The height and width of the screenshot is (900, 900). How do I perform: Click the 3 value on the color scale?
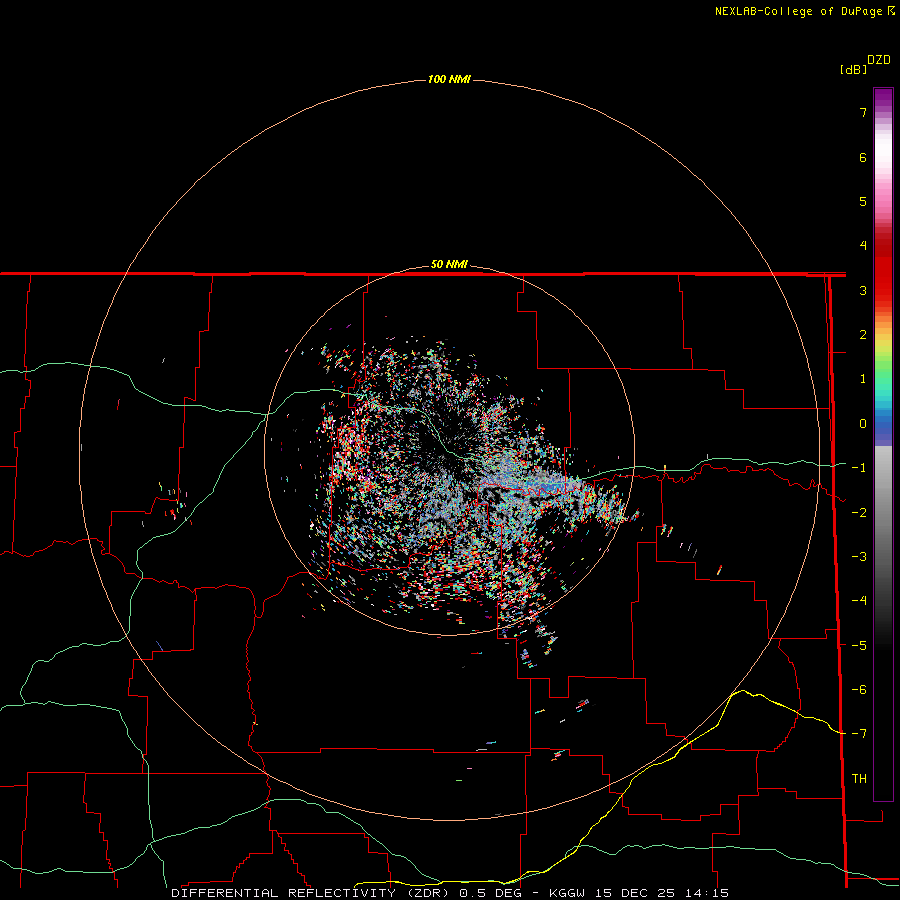[x=863, y=290]
